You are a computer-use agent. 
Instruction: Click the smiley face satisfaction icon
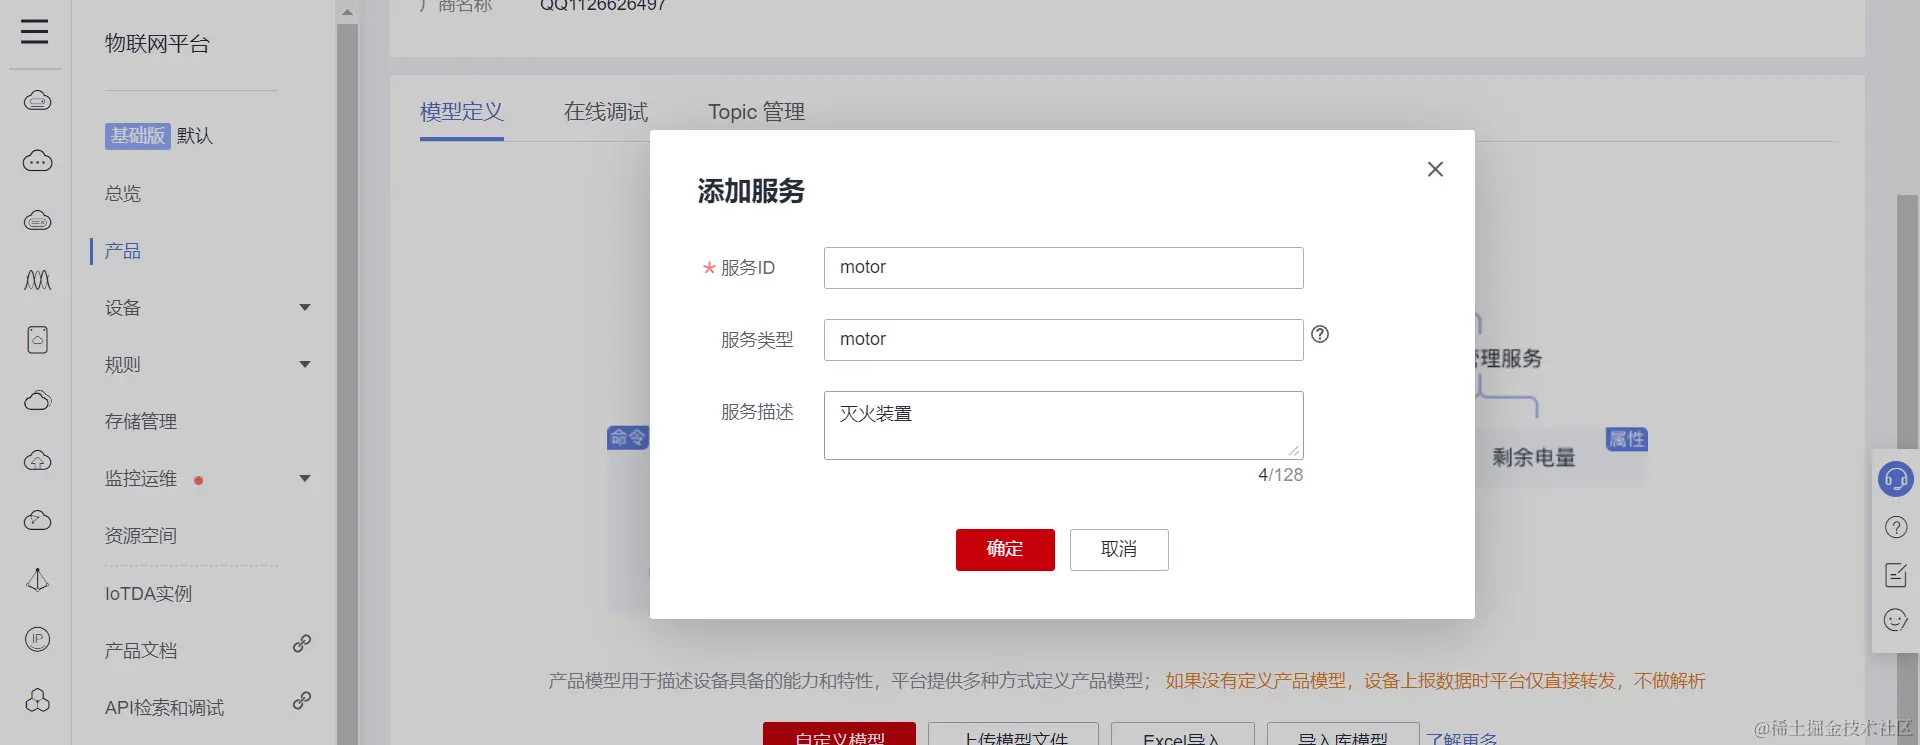coord(1895,620)
